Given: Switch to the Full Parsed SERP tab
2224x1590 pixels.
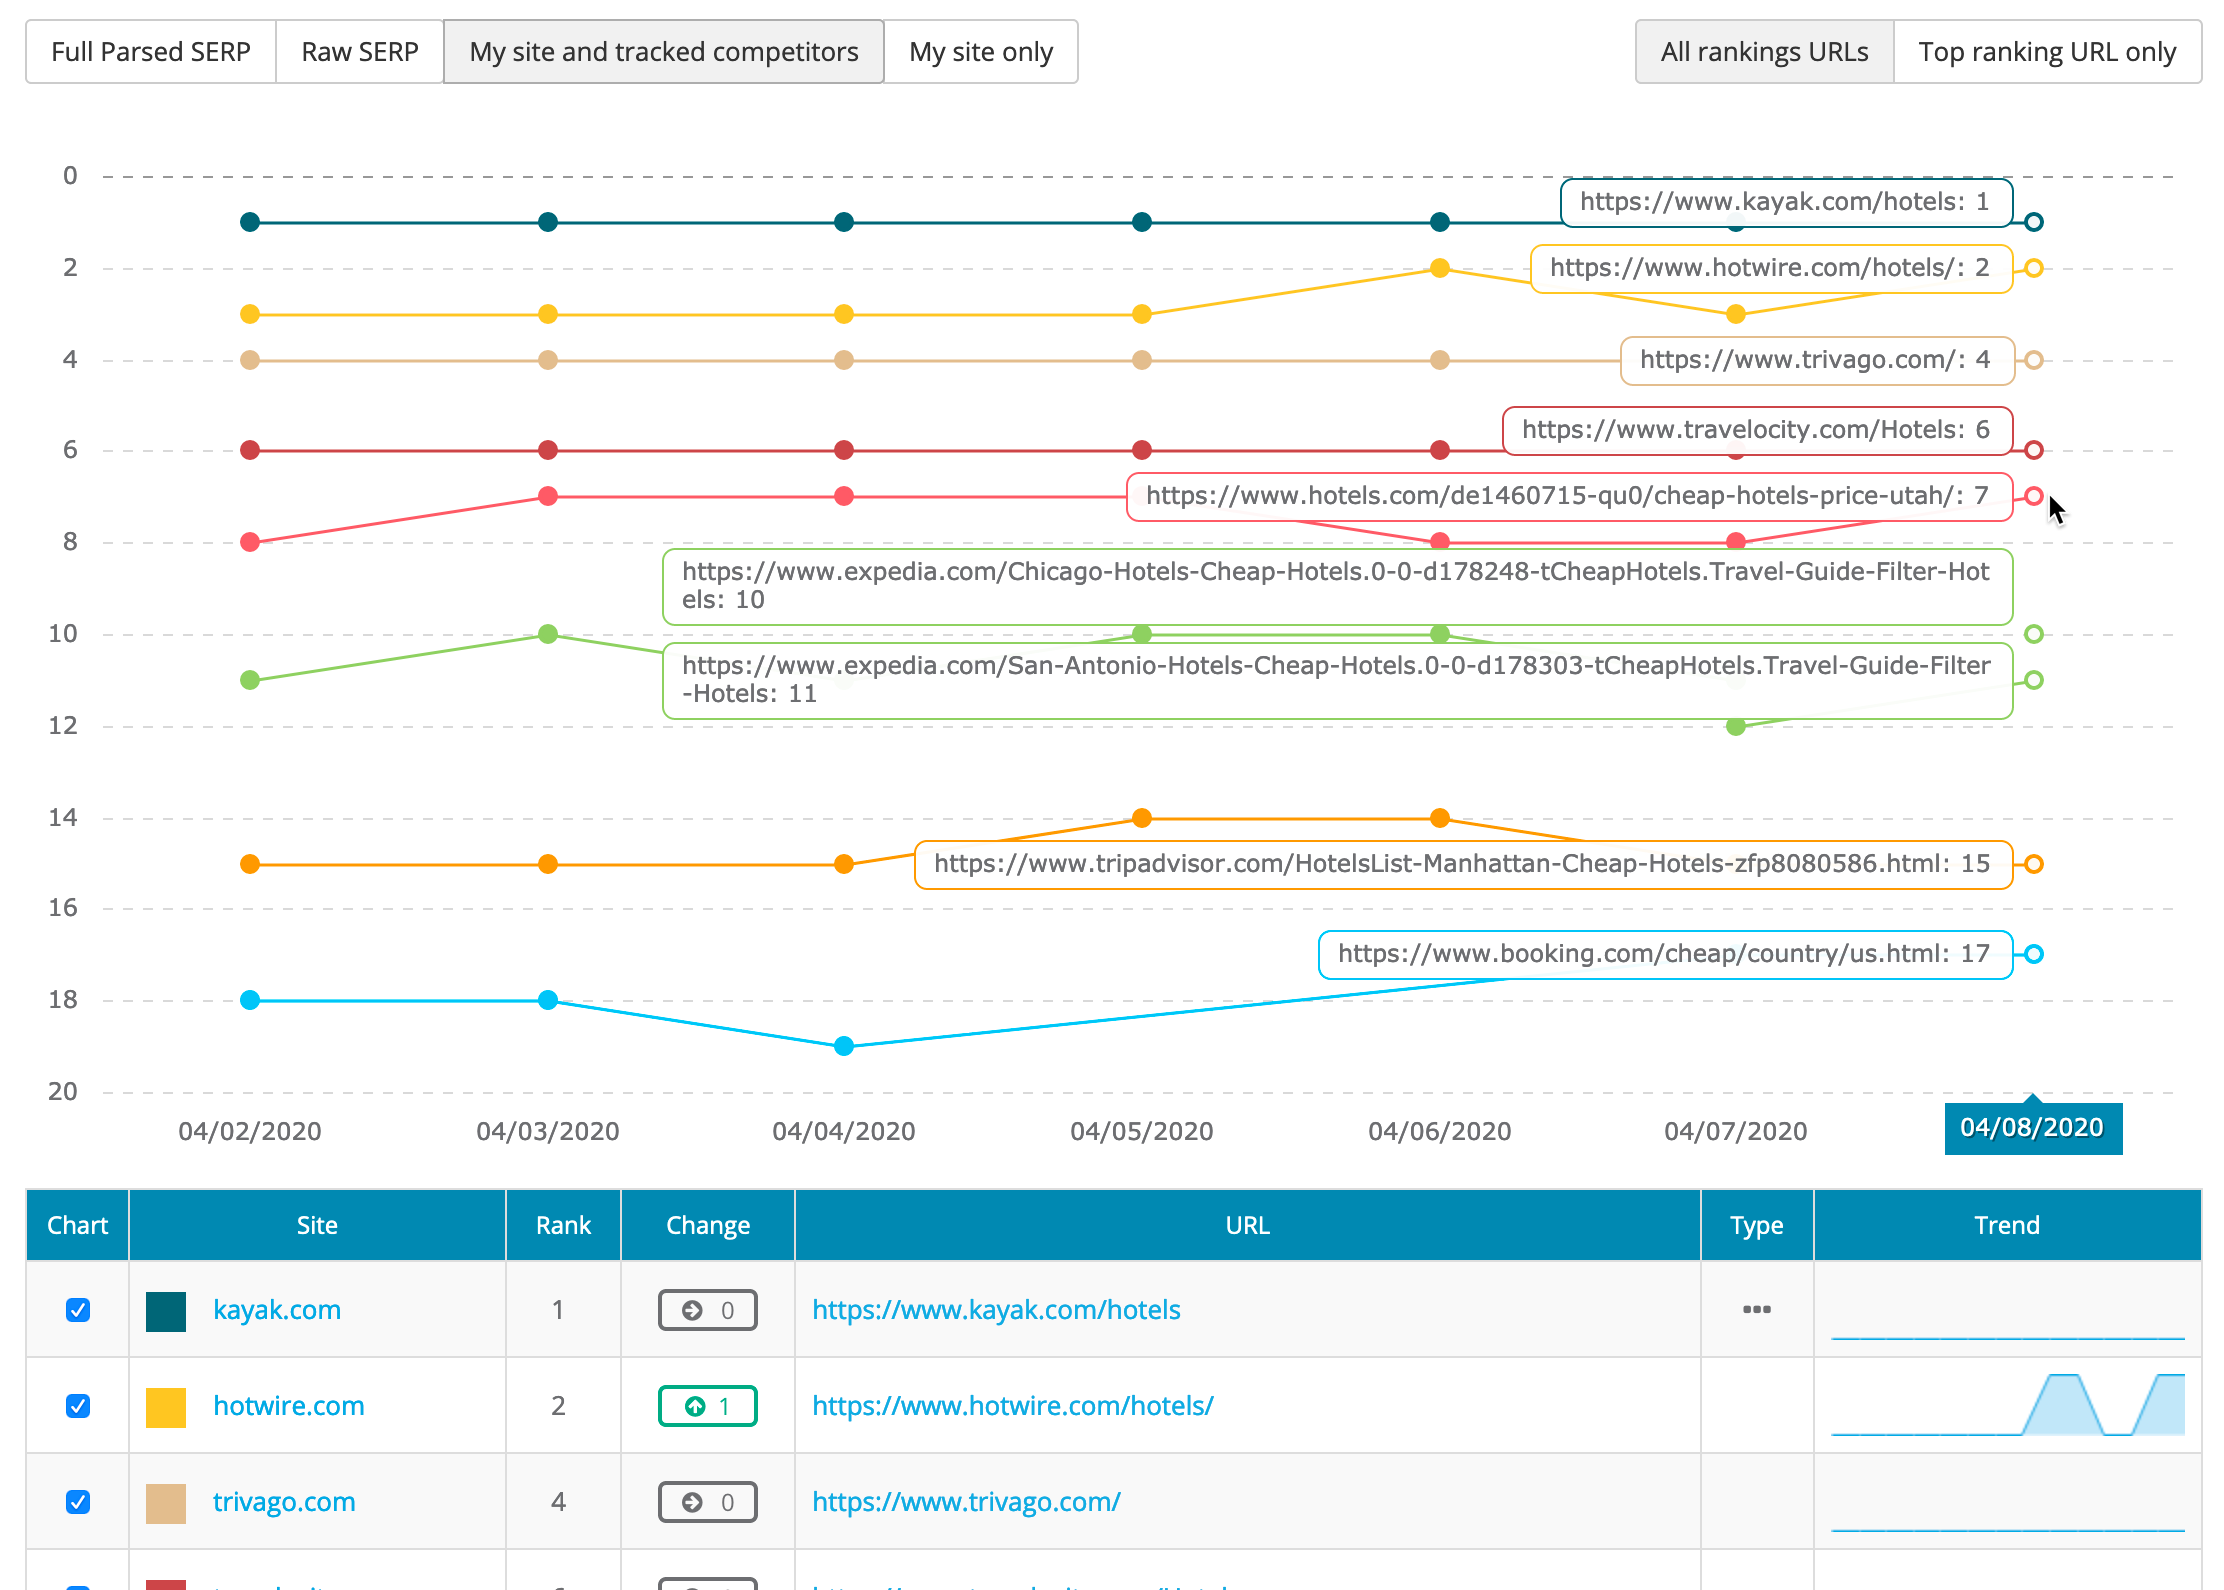Looking at the screenshot, I should [x=151, y=52].
